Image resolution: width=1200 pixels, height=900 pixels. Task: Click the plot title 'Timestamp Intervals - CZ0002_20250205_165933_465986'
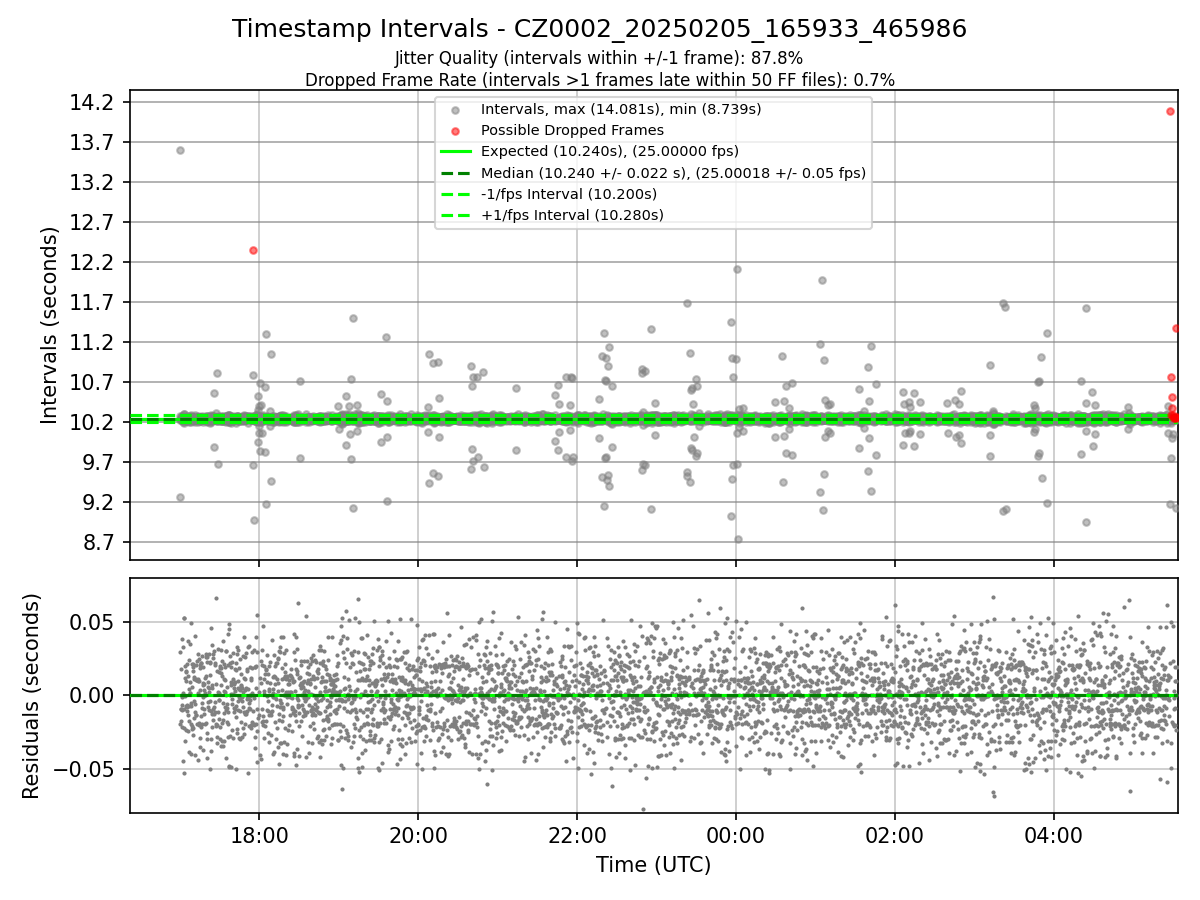point(599,29)
